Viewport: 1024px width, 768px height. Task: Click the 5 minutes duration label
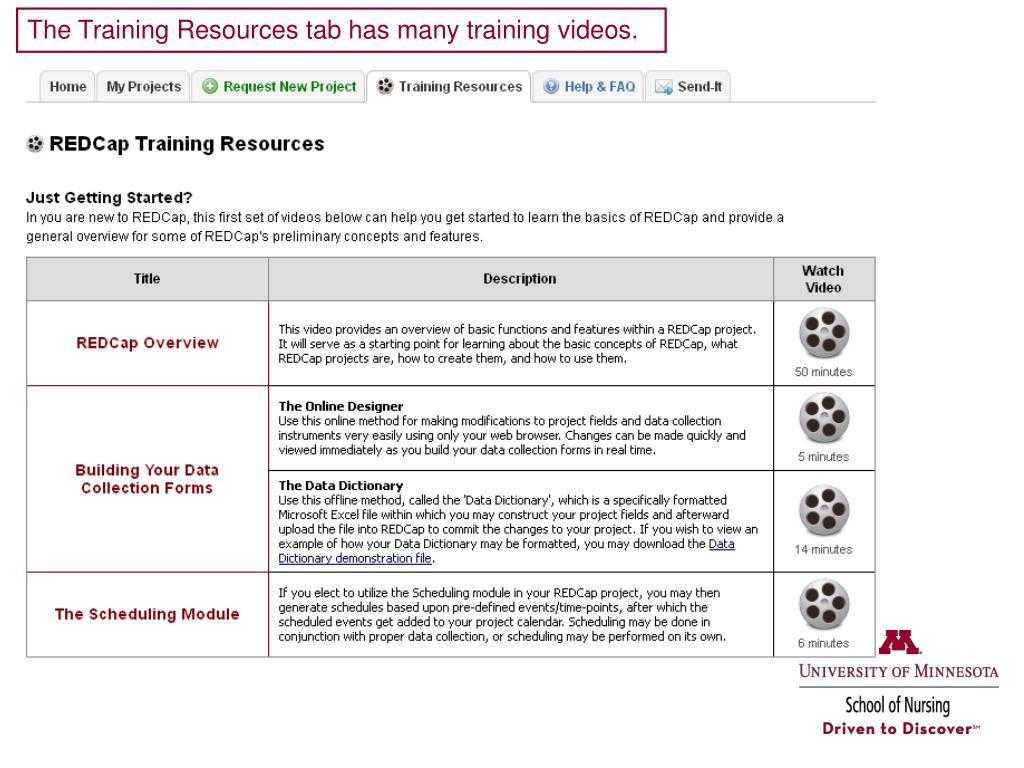click(824, 456)
